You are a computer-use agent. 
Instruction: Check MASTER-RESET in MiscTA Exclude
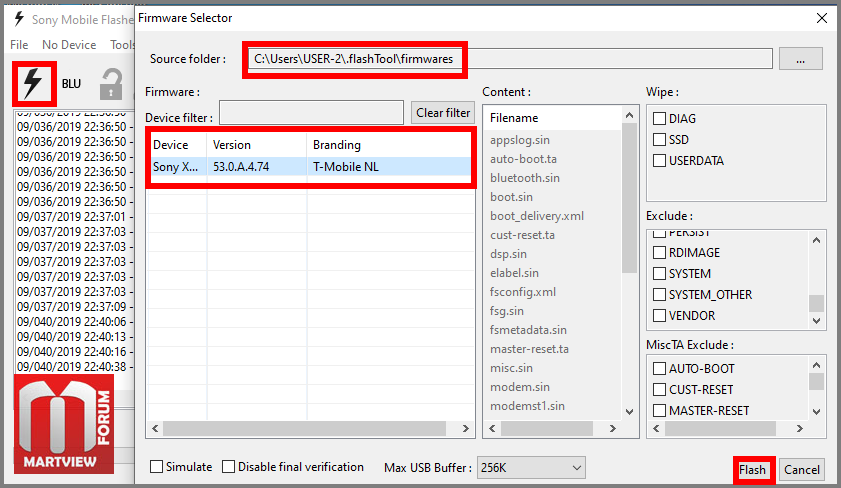point(659,410)
